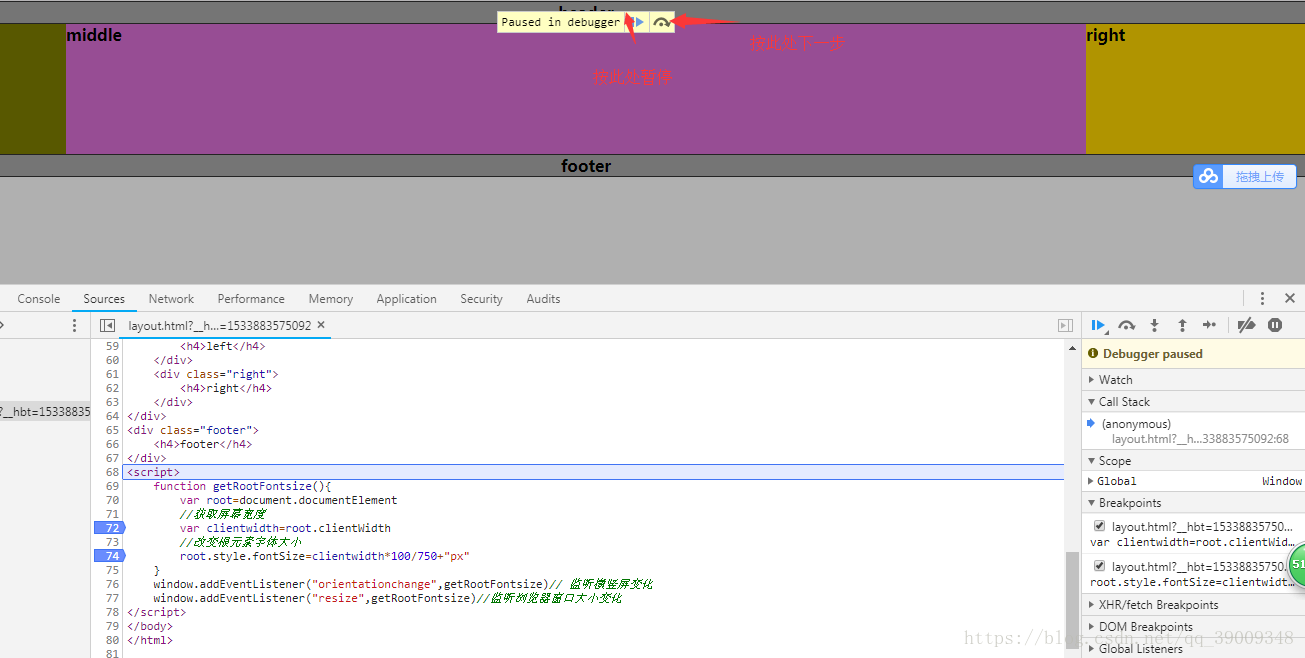Screen dimensions: 1305x658
Task: Click the cloud upload widget icon
Action: (1209, 176)
